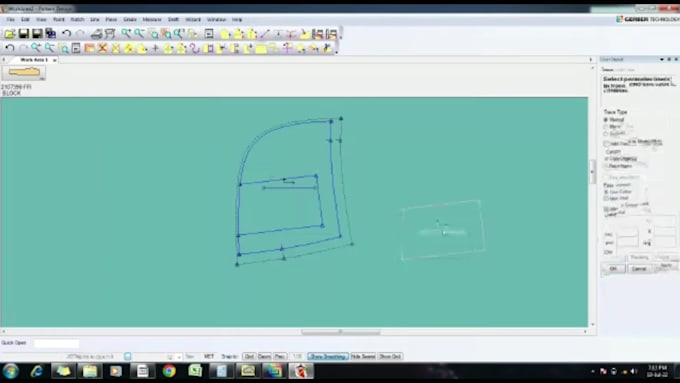Click the plus crosshair tool icon
This screenshot has width=680, height=383.
pyautogui.click(x=155, y=48)
